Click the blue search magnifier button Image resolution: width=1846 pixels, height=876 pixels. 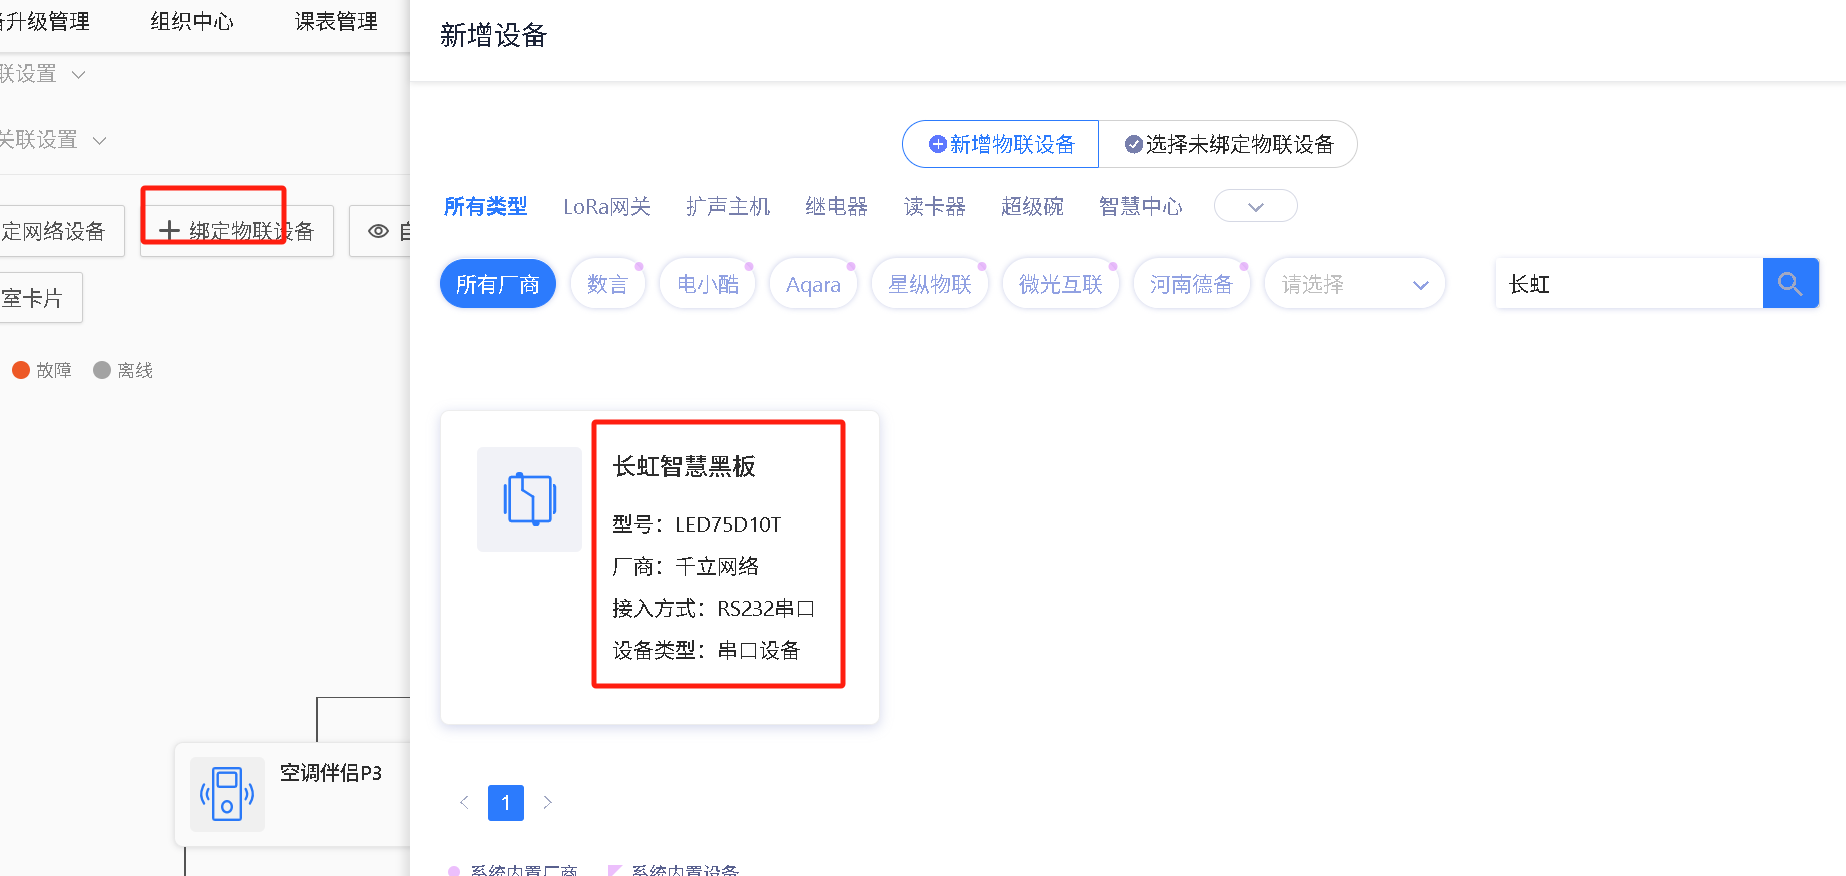coord(1790,284)
